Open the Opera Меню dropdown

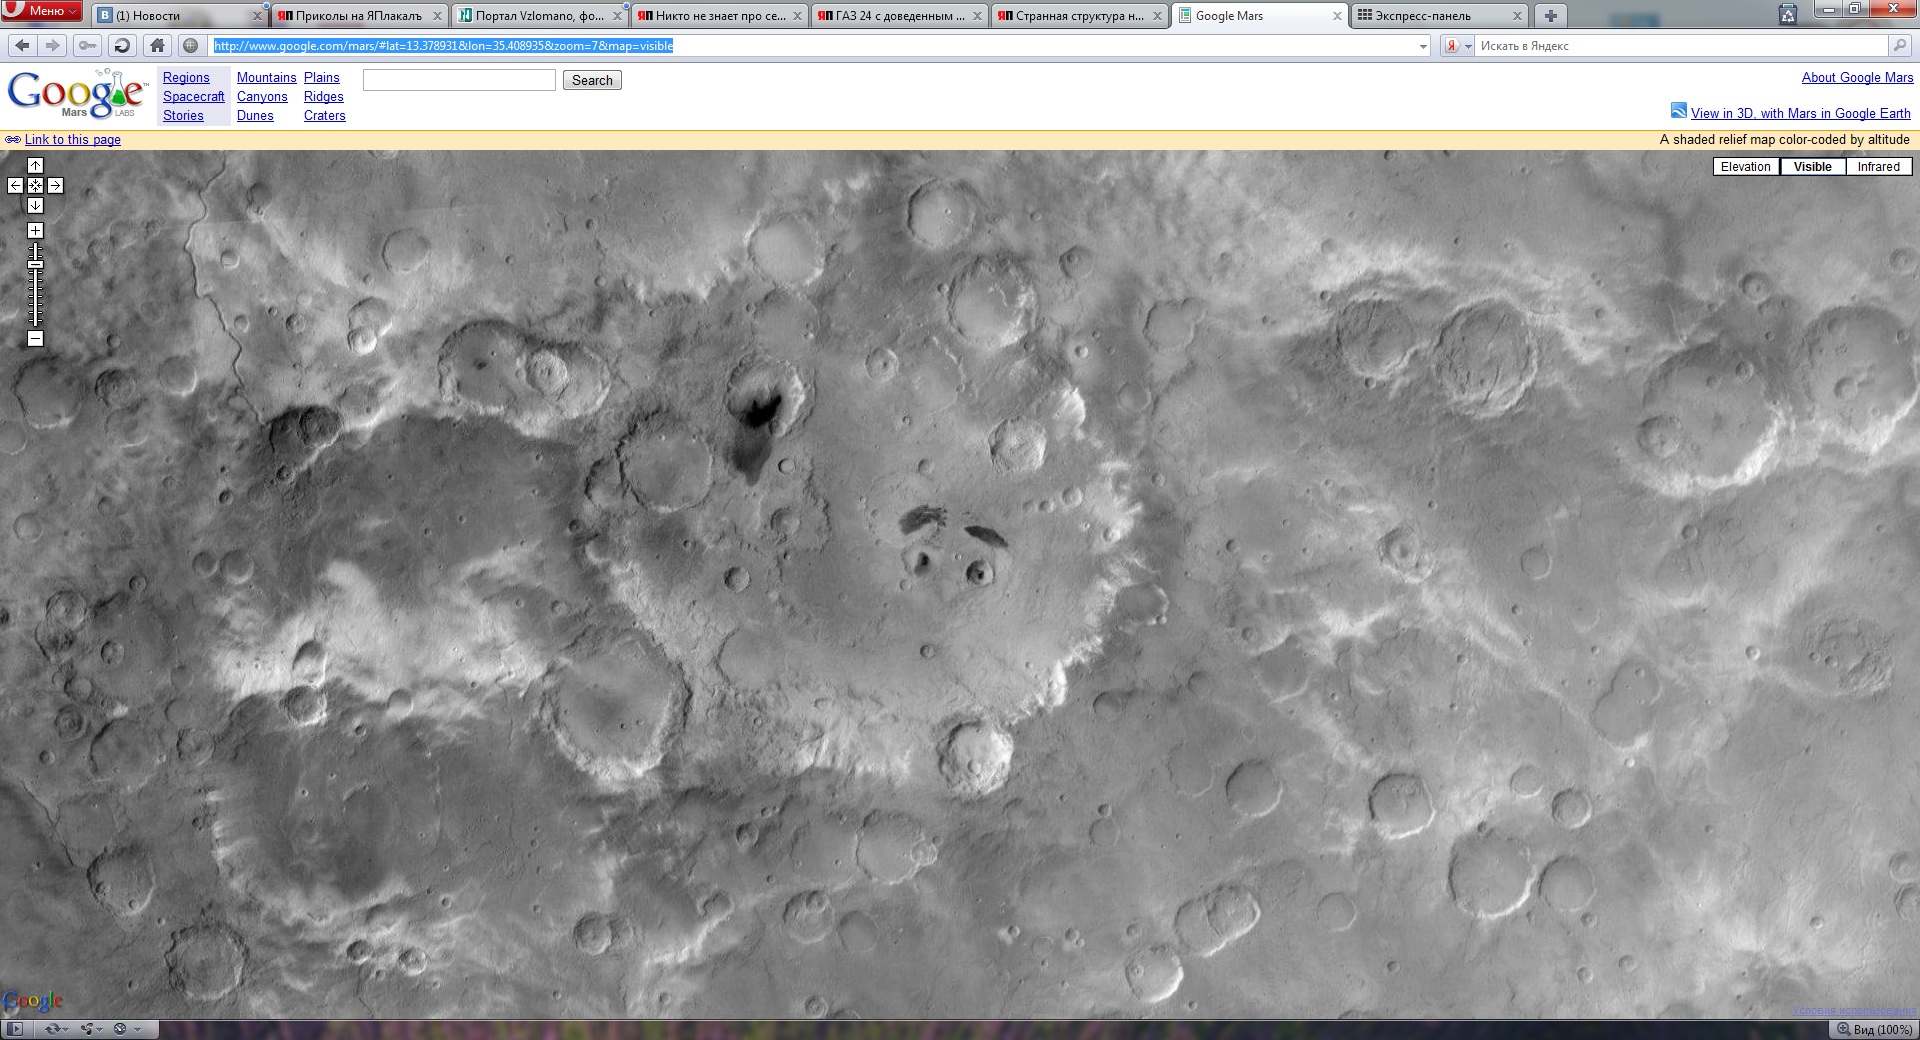click(42, 11)
